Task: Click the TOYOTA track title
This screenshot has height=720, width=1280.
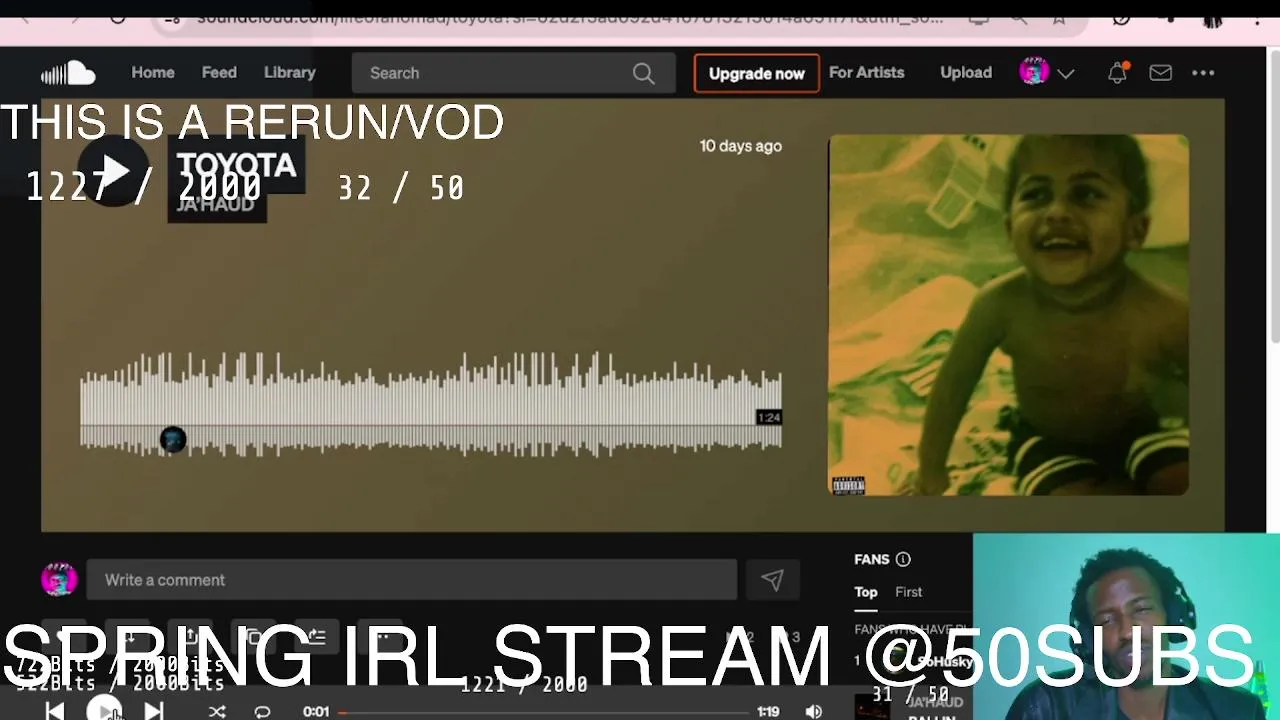Action: point(237,165)
